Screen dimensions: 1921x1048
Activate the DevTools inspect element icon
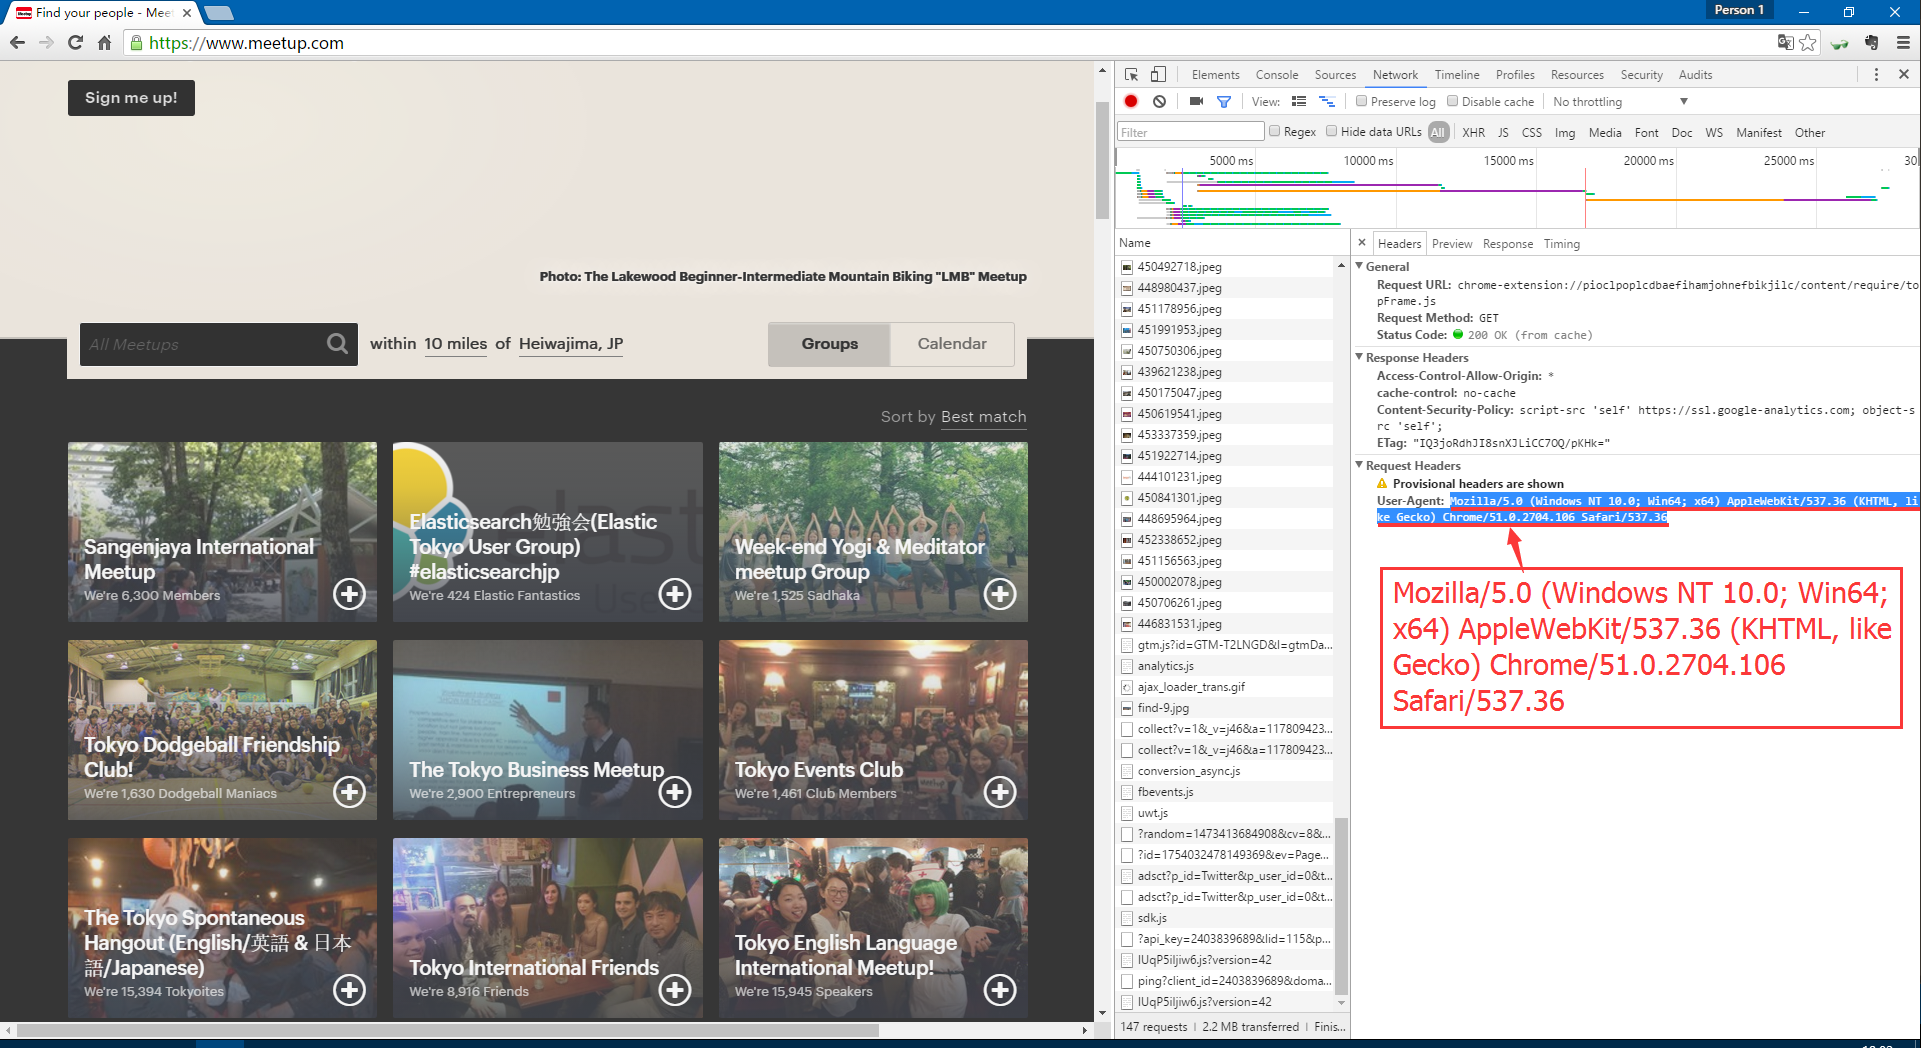click(x=1132, y=75)
